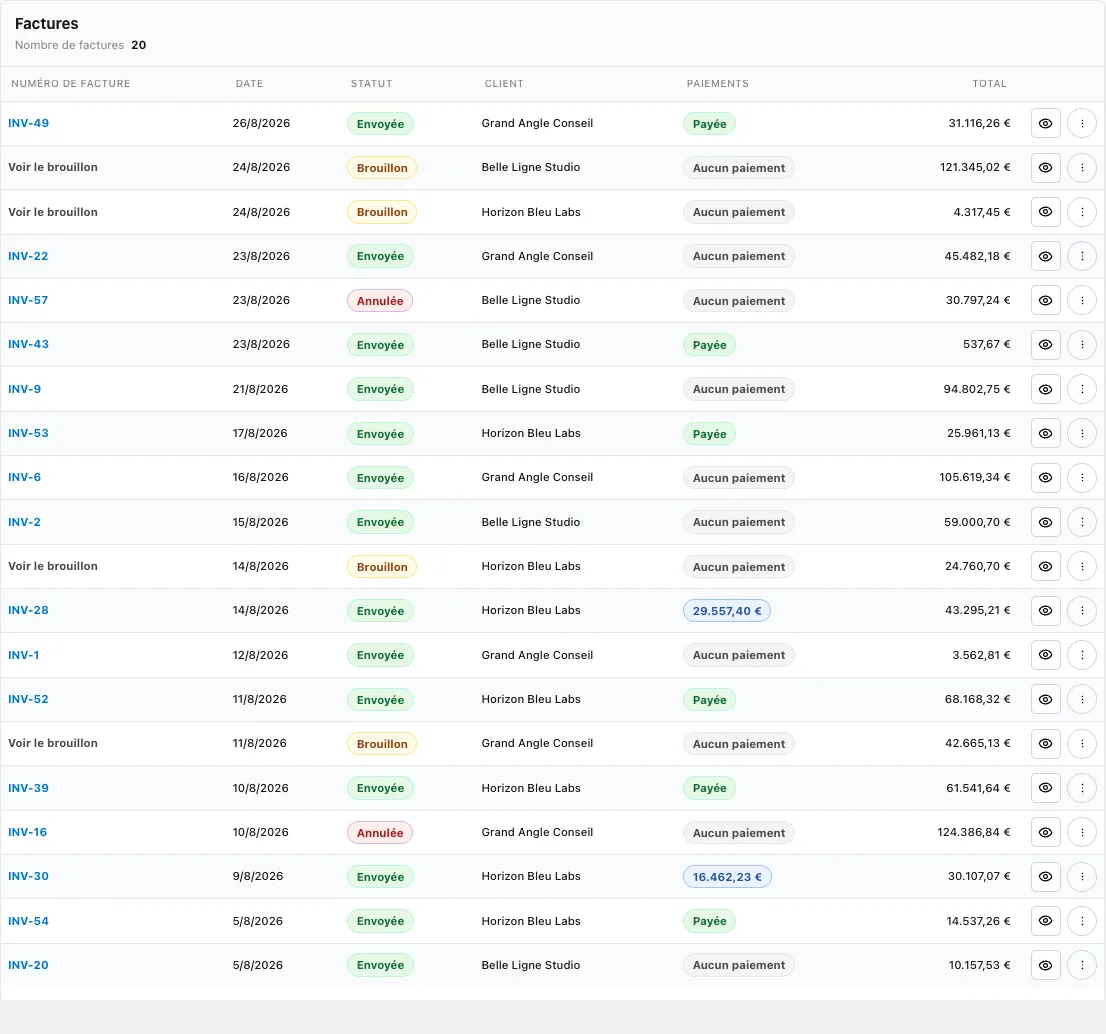Open the three-dot menu for INV-52

pyautogui.click(x=1082, y=700)
